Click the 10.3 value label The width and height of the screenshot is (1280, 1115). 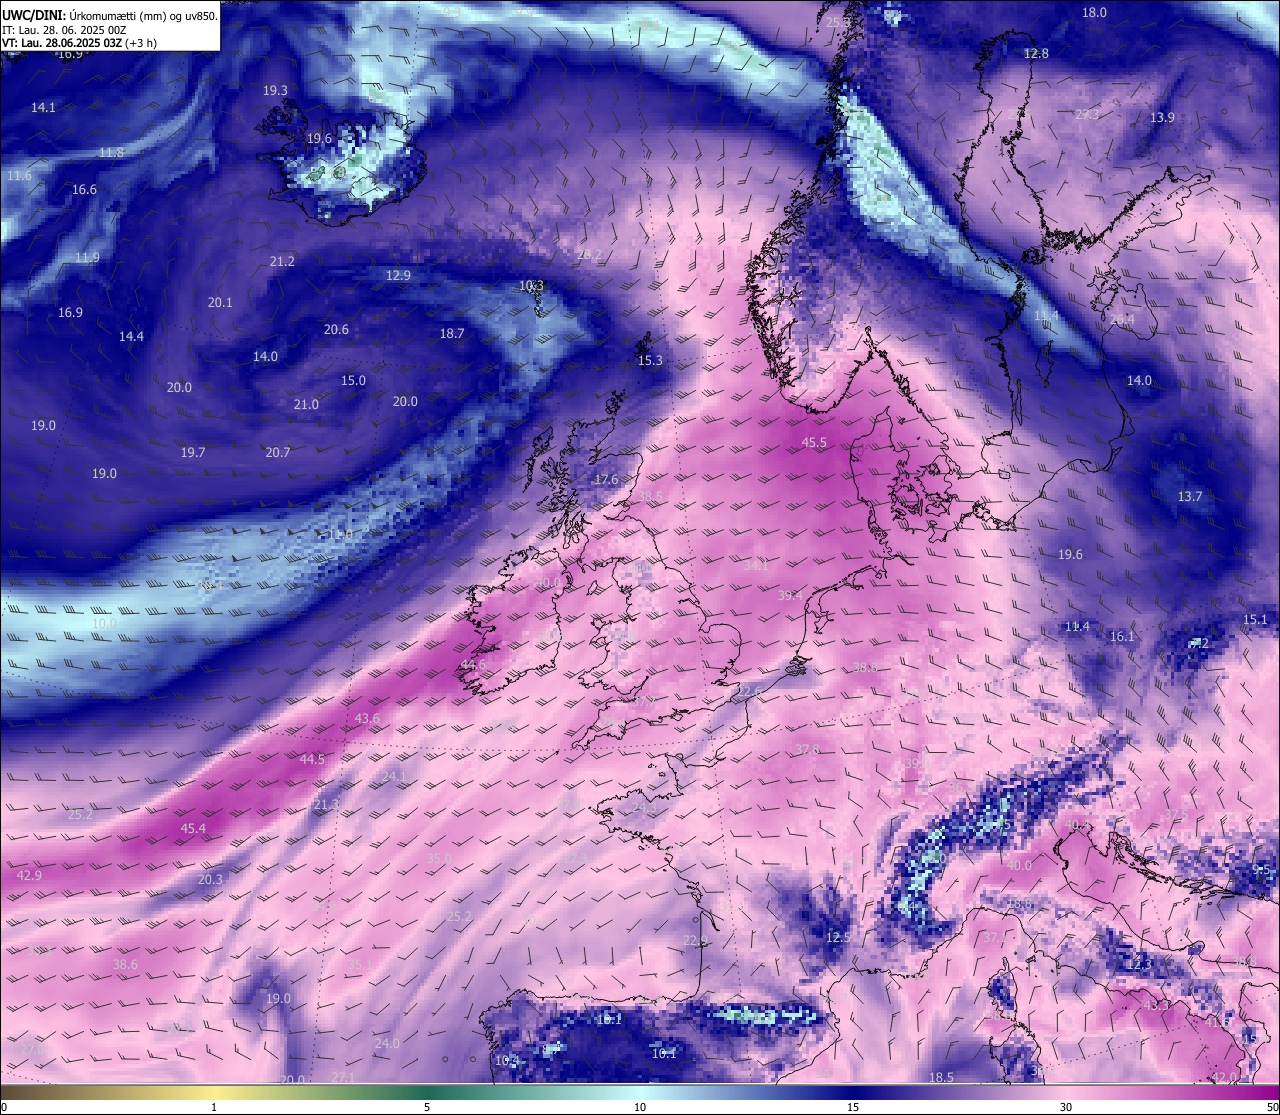point(531,285)
